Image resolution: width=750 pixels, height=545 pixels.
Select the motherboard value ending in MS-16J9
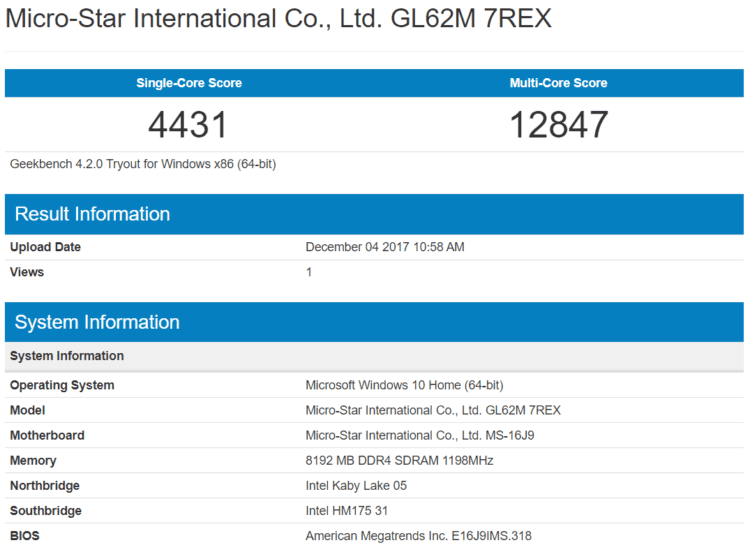(x=420, y=435)
